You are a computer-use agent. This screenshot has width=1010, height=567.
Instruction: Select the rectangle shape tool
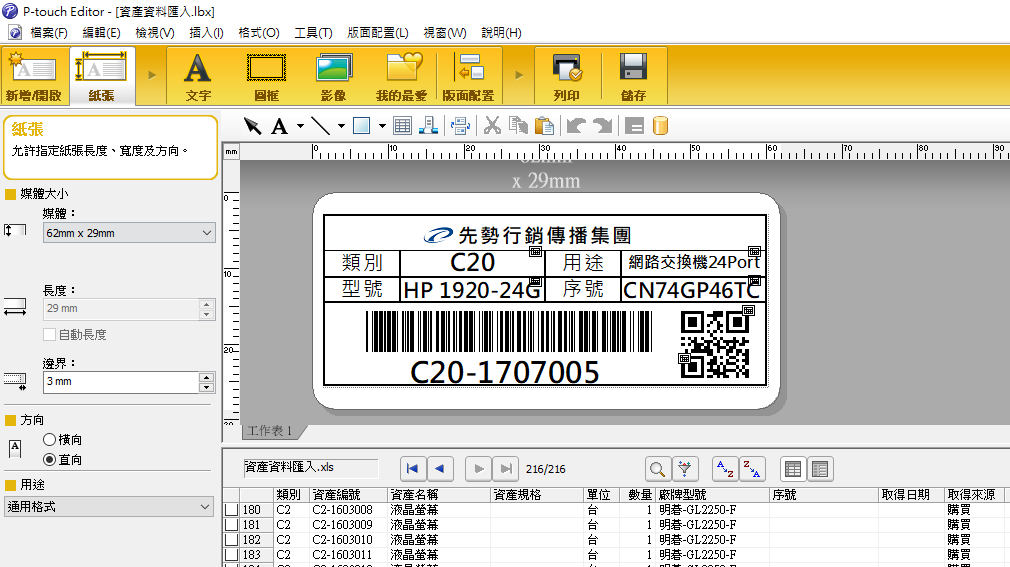coord(362,126)
